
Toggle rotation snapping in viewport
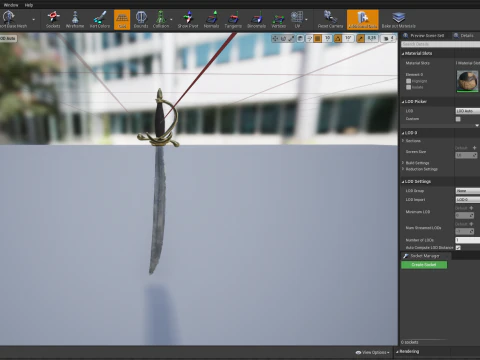tap(338, 39)
